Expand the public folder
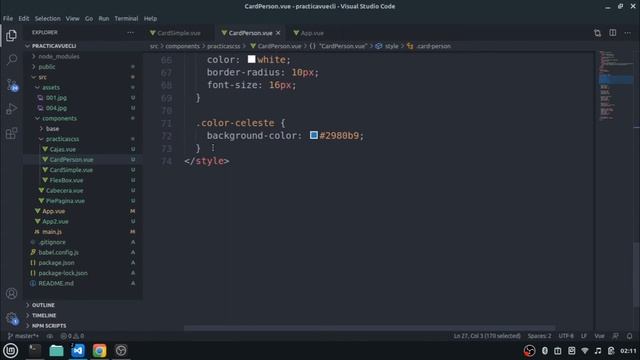Viewport: 640px width, 360px height. point(47,67)
